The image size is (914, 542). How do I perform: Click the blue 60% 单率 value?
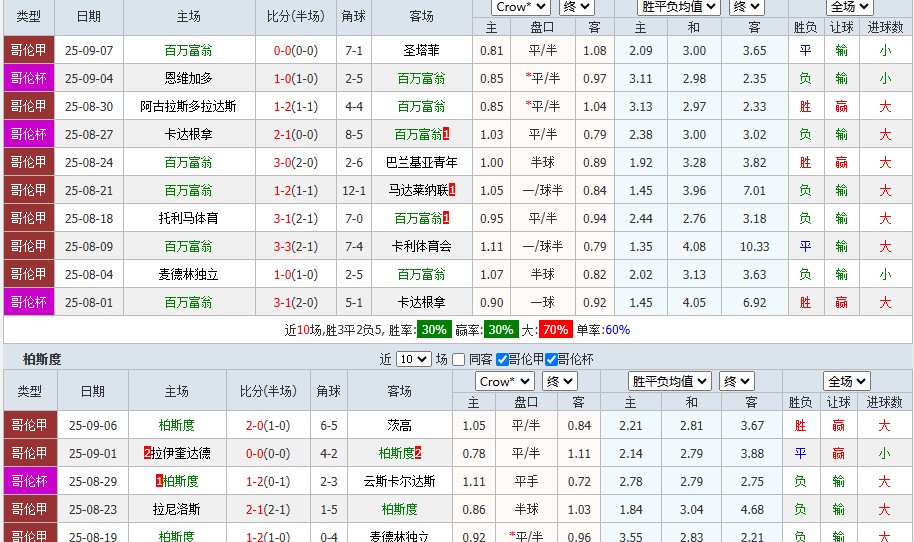[617, 330]
